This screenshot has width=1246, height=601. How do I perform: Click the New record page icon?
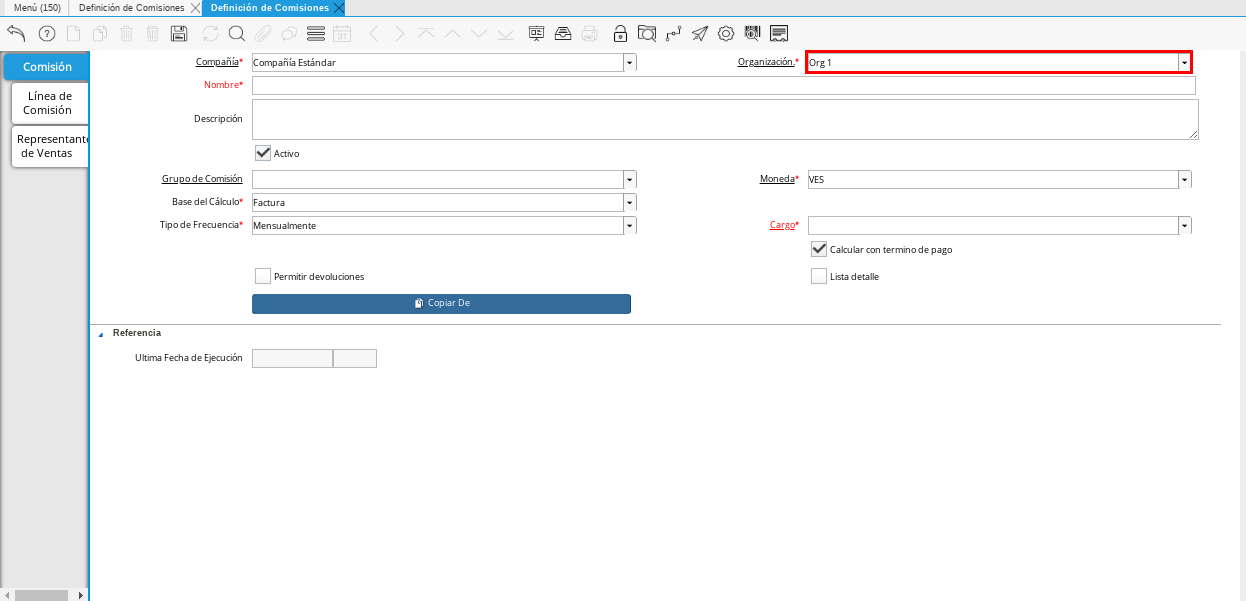(x=73, y=33)
